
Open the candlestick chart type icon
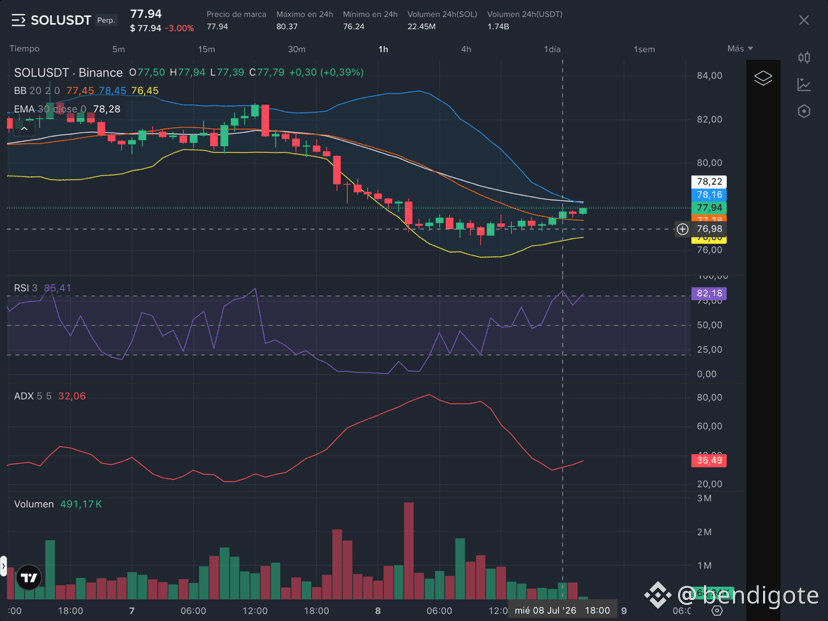[x=804, y=58]
